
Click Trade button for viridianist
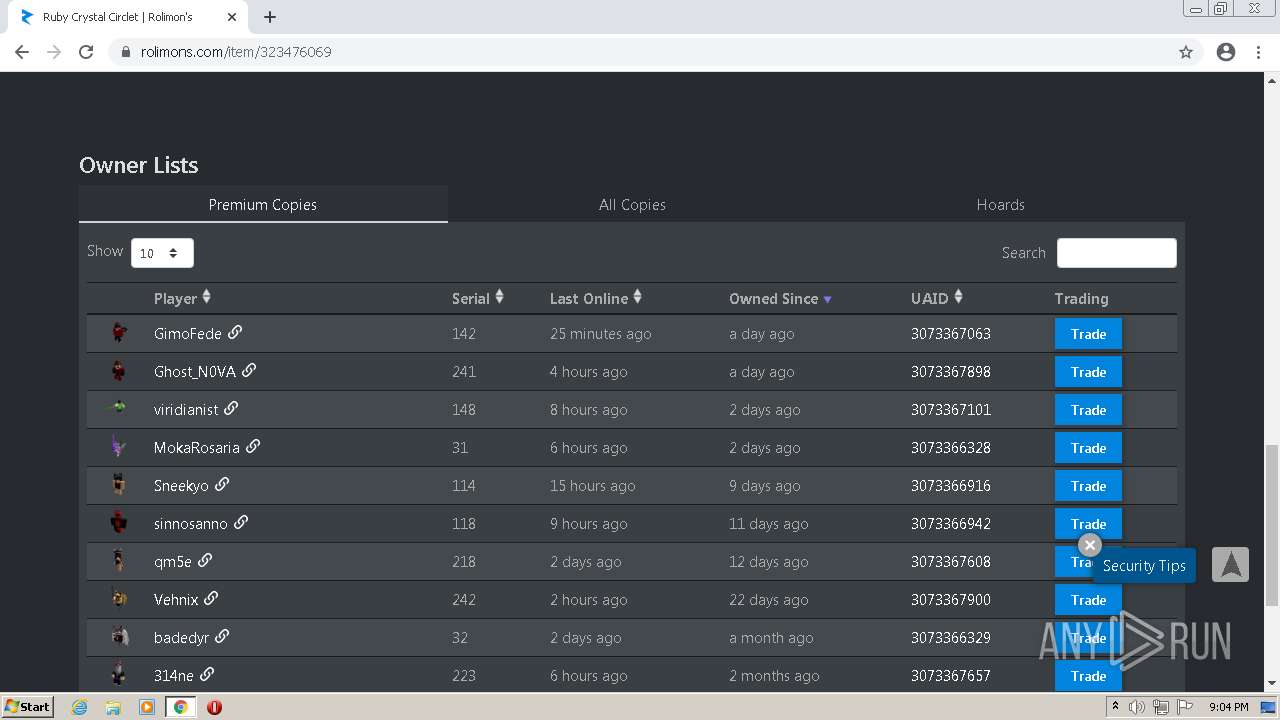1088,410
